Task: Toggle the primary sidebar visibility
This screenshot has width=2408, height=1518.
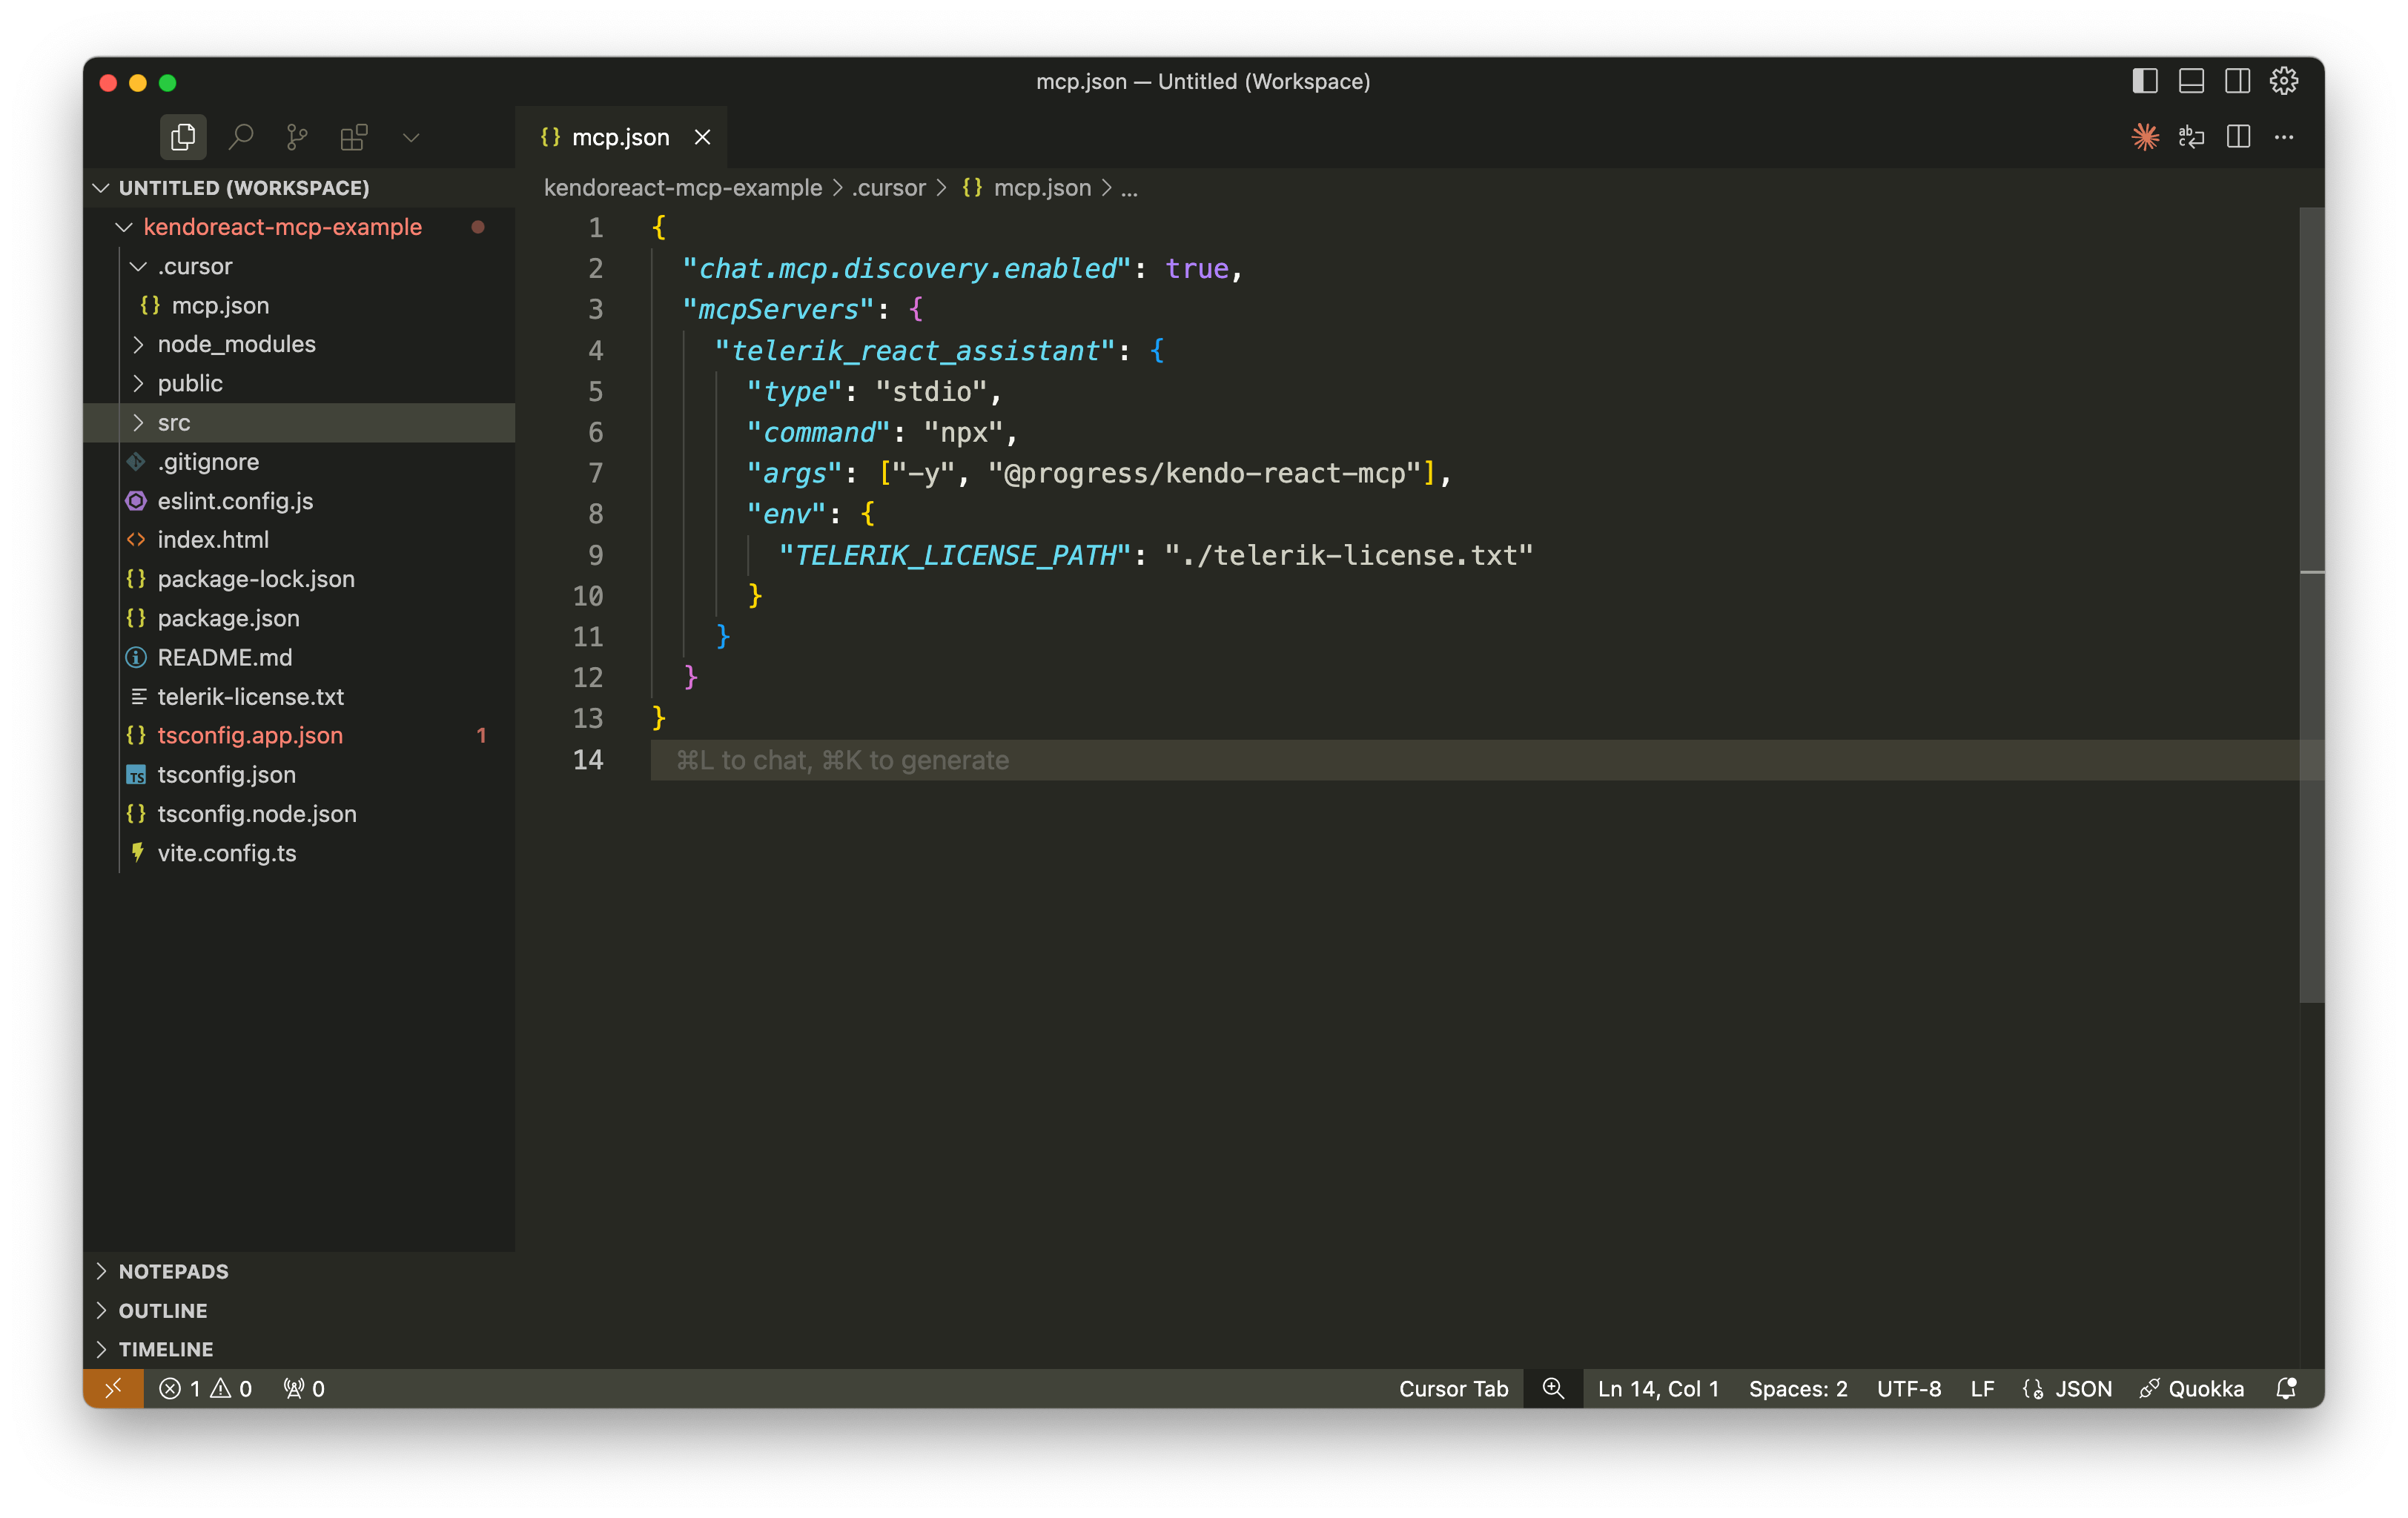Action: coord(2145,81)
